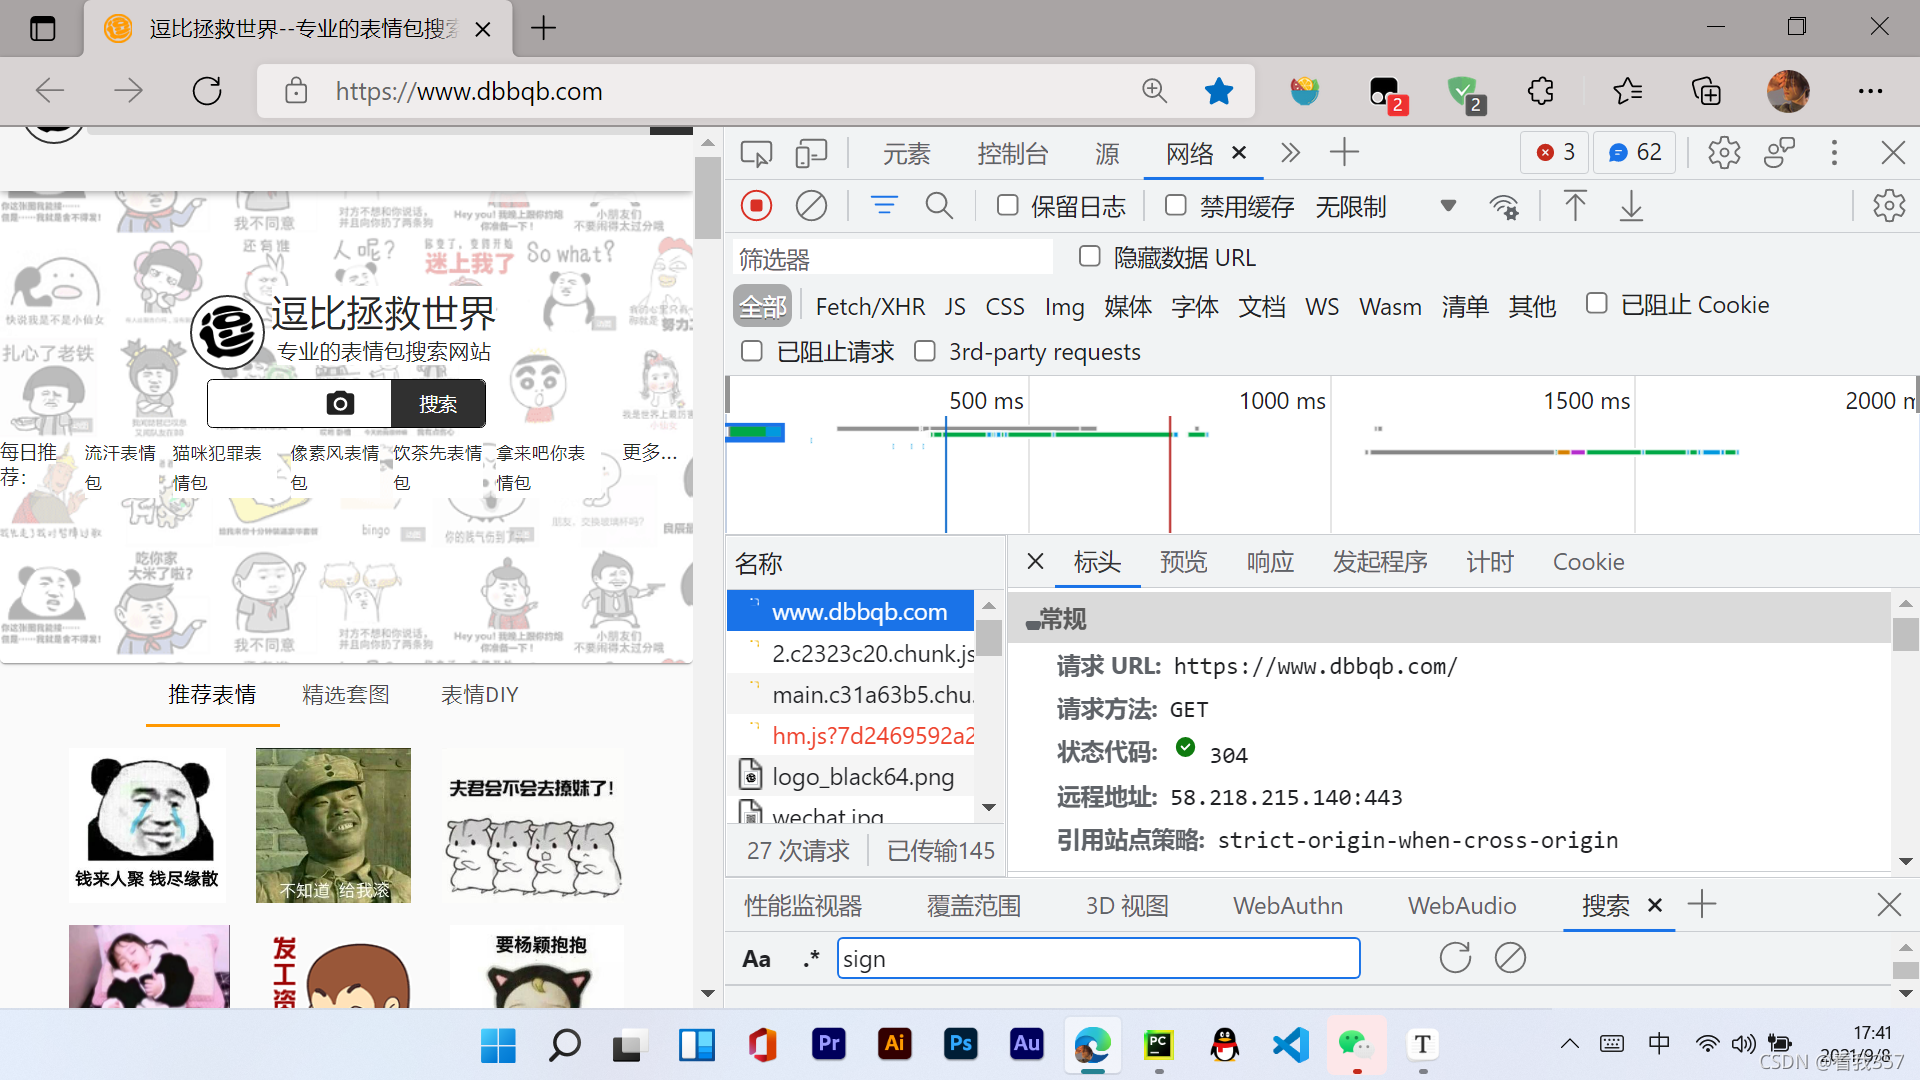
Task: Click the 搜索 button on the webpage
Action: pyautogui.click(x=438, y=404)
